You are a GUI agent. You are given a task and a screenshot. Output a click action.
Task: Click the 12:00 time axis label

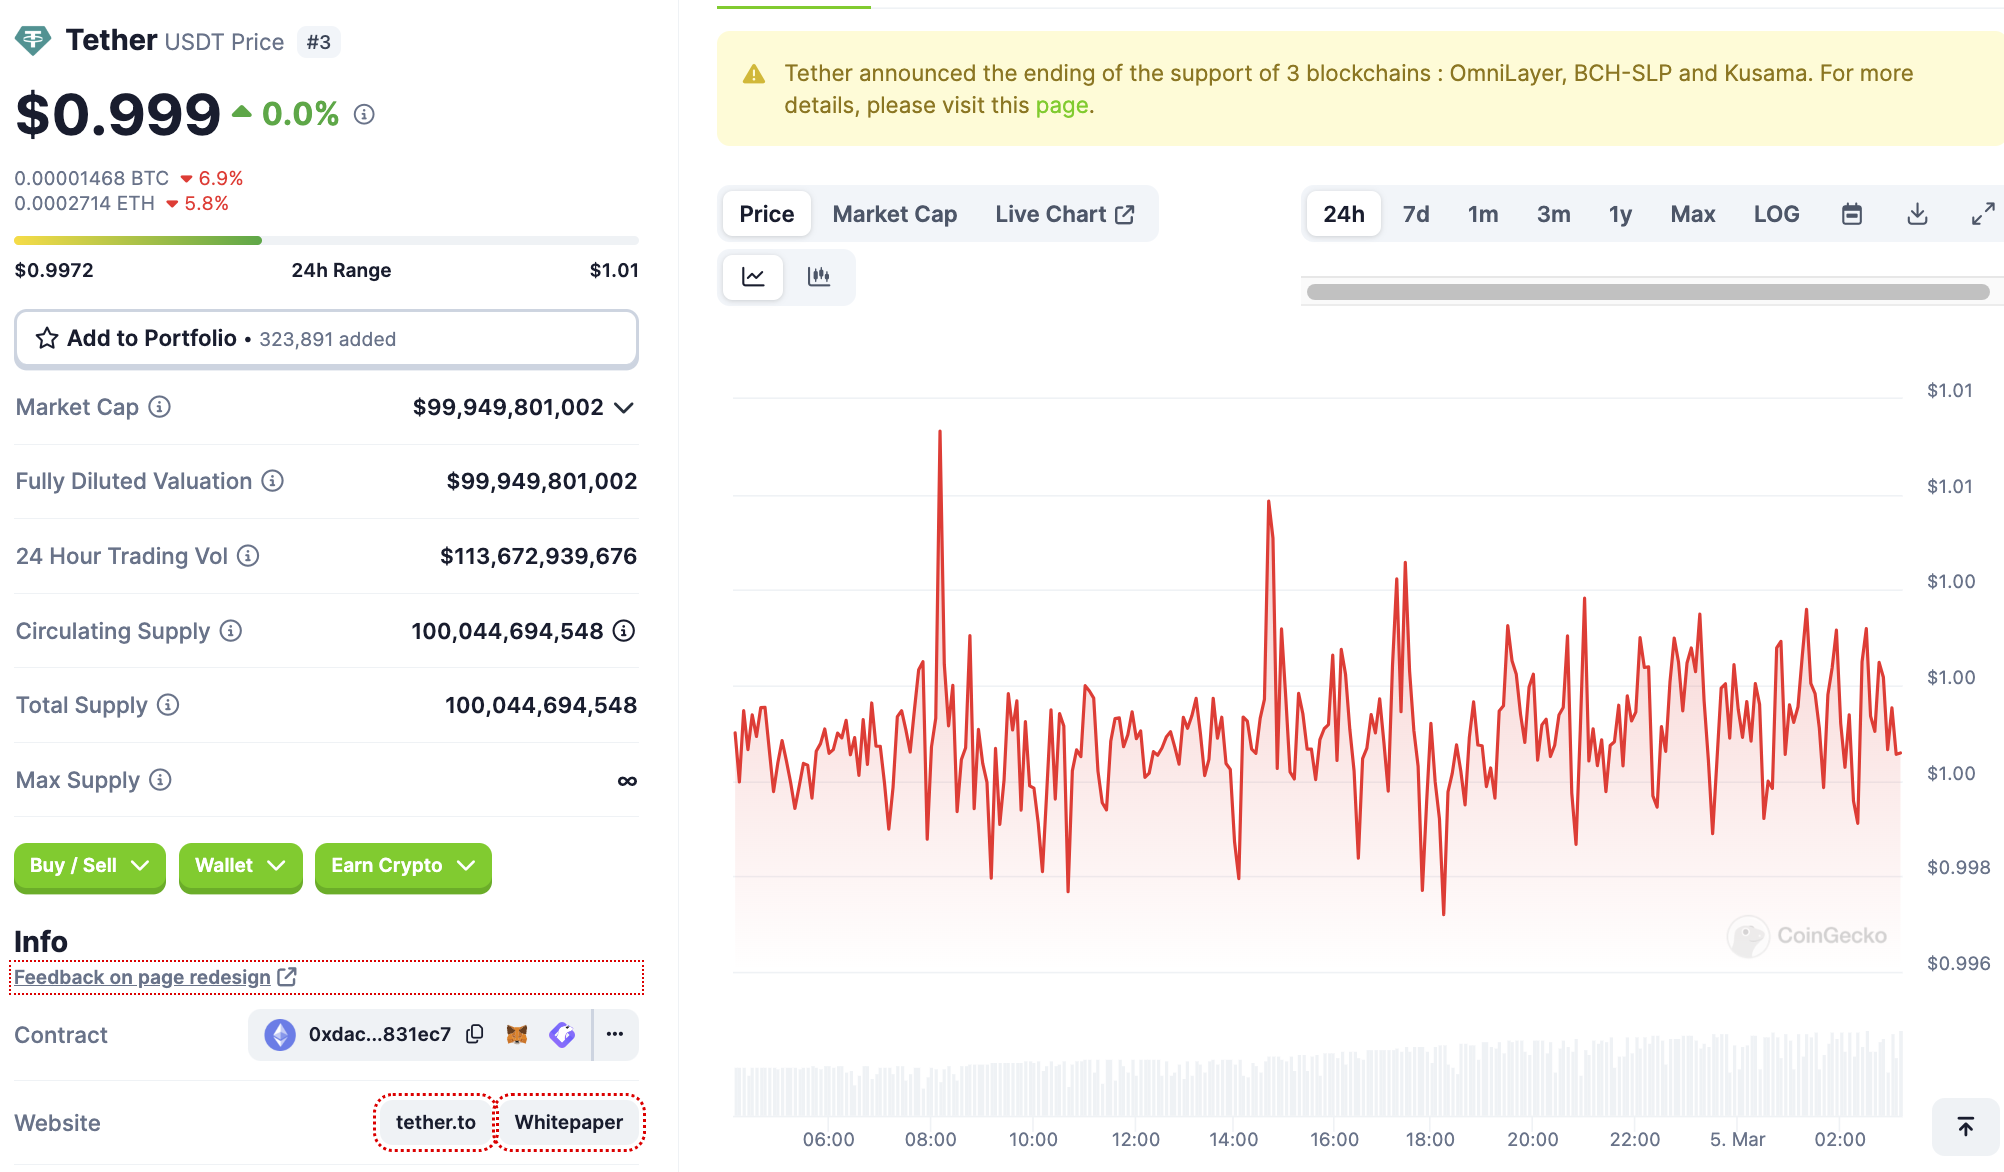[x=1135, y=1139]
